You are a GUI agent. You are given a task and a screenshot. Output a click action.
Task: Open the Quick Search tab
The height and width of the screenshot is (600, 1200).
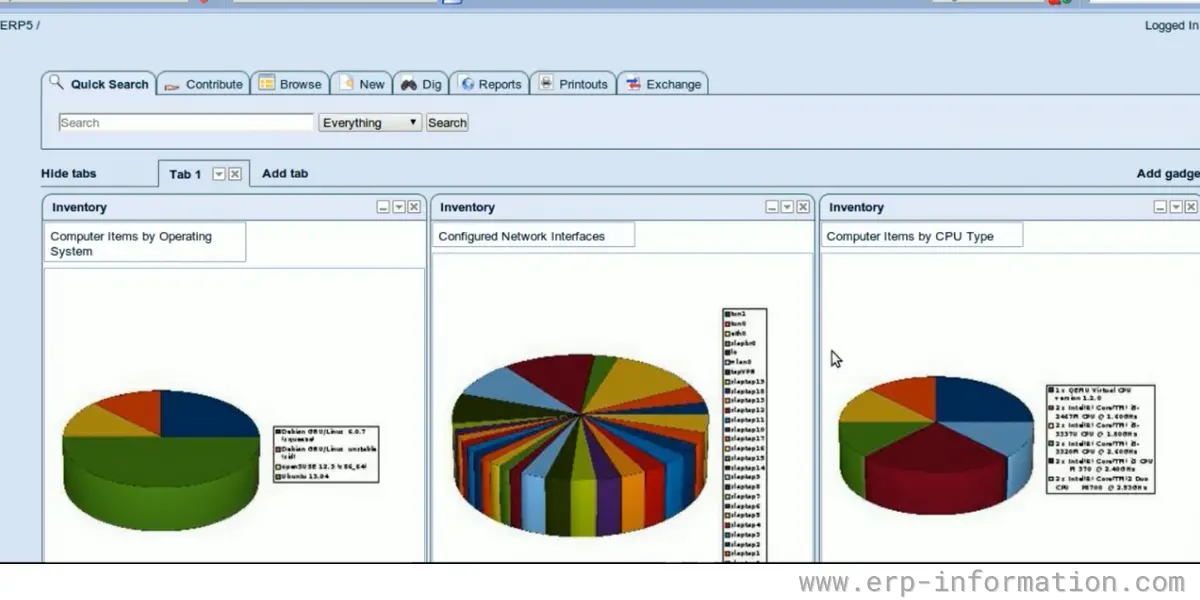(98, 84)
